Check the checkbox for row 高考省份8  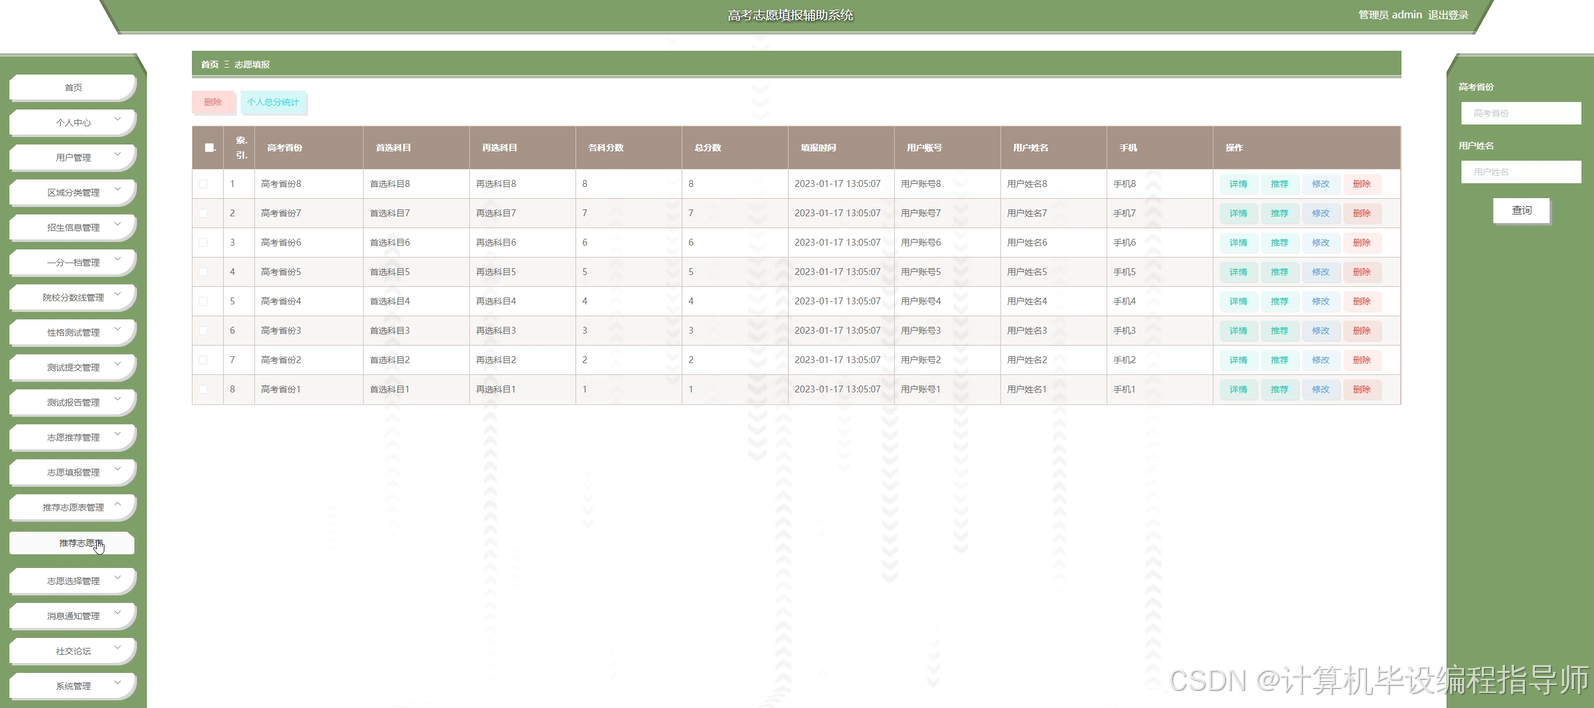(204, 184)
